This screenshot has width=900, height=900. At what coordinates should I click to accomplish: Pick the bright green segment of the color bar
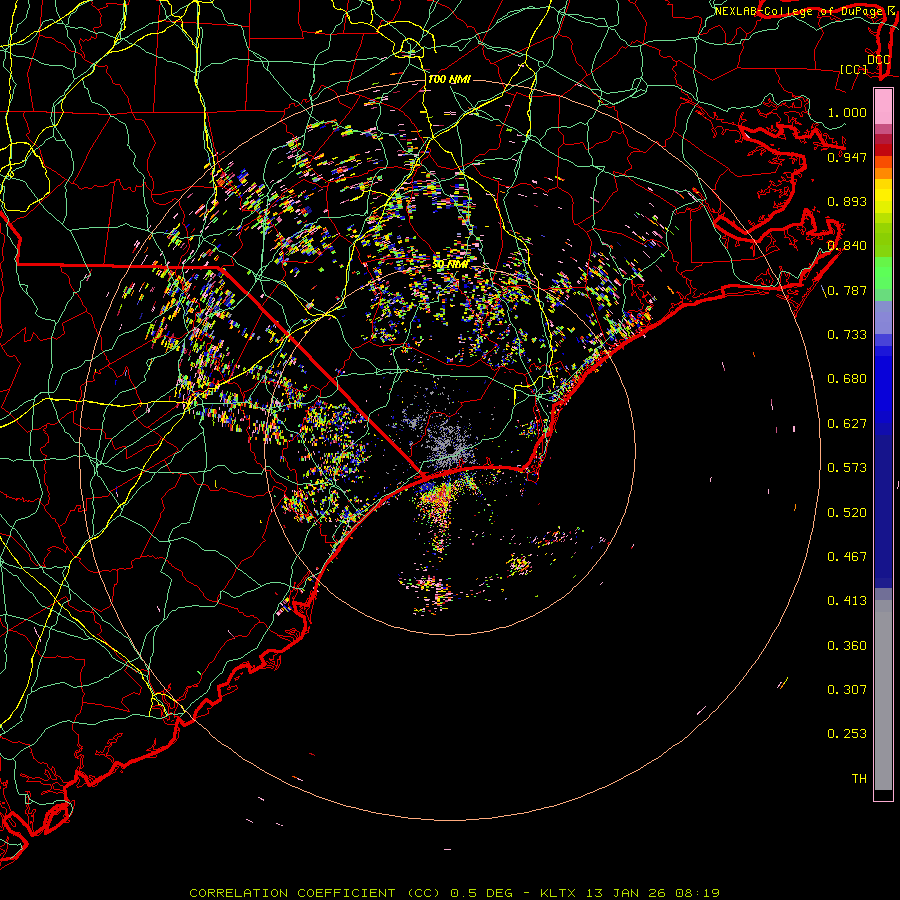883,273
